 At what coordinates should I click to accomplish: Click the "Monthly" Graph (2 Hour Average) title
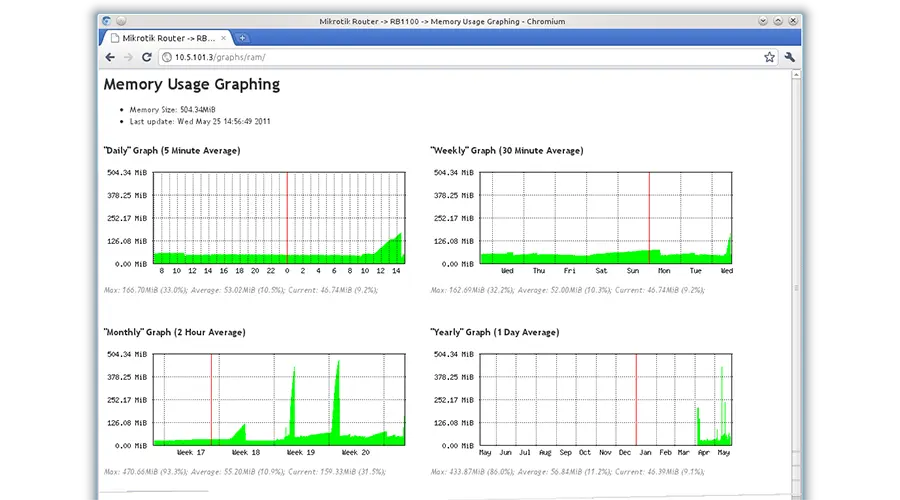174,332
